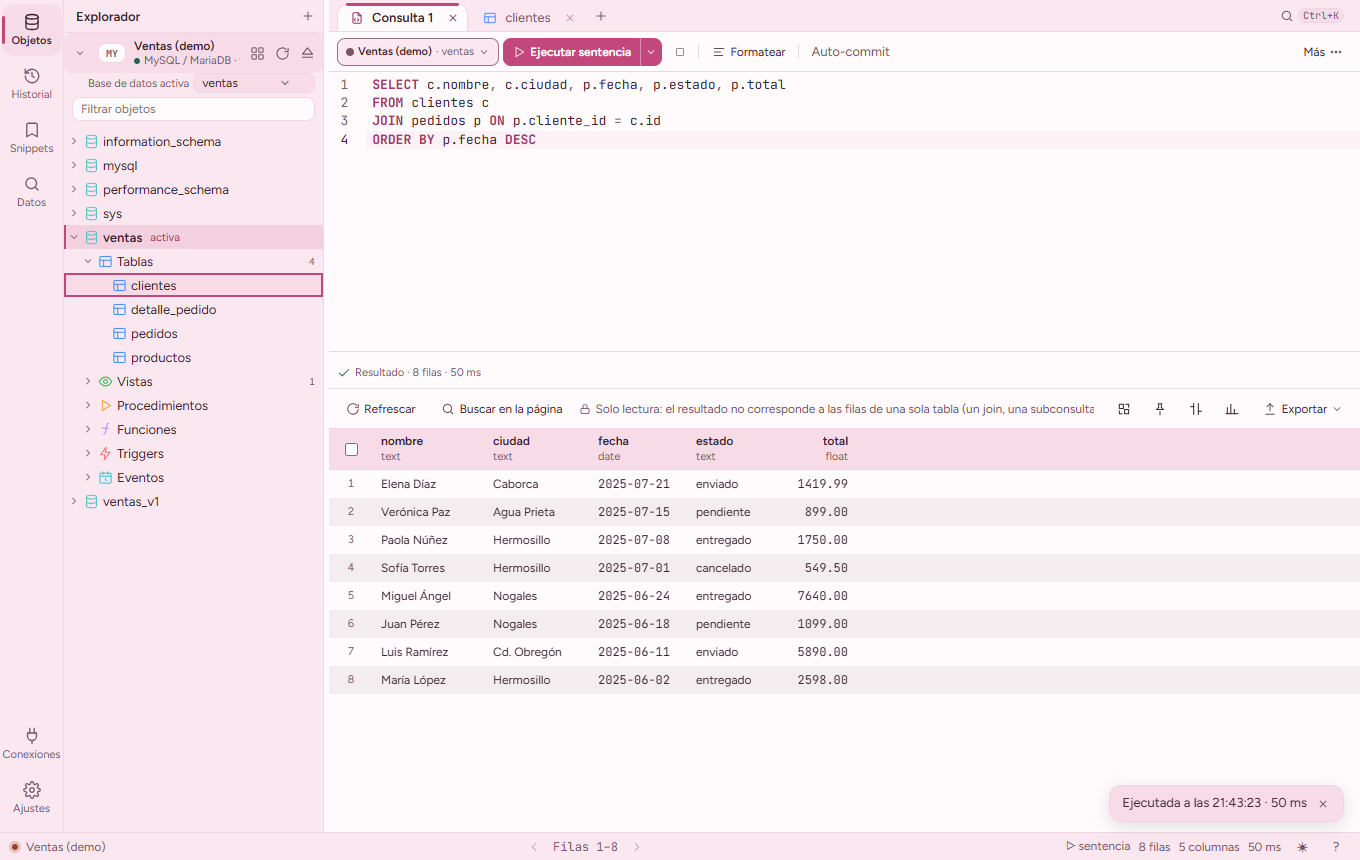Click the stop square icon in the query toolbar

[x=680, y=52]
